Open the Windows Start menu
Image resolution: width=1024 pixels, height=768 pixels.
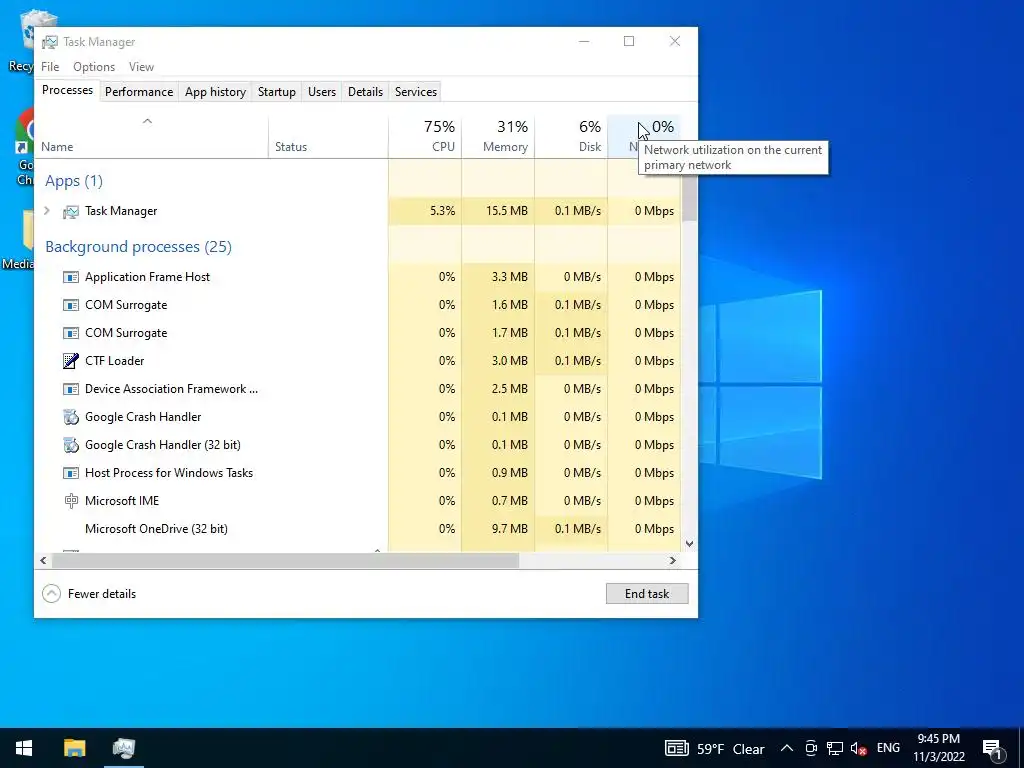point(24,748)
